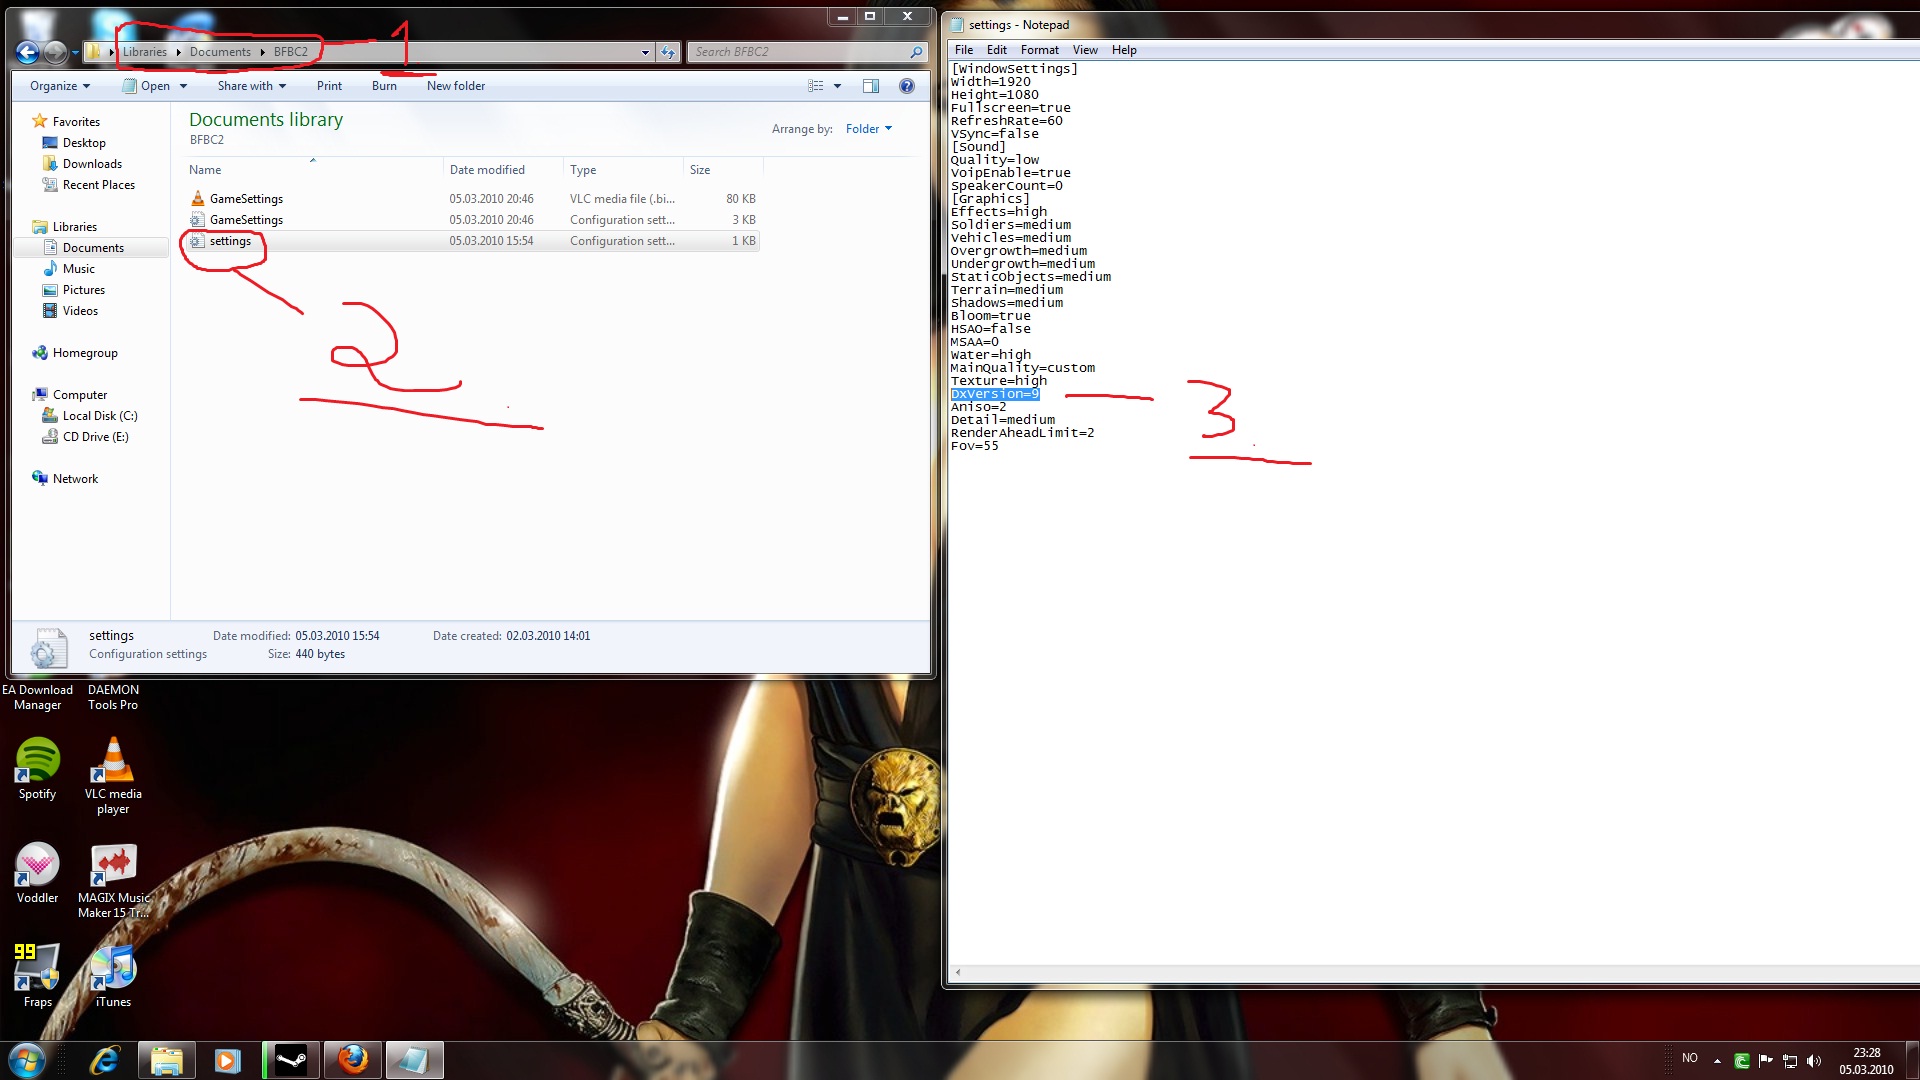Image resolution: width=1920 pixels, height=1080 pixels.
Task: Click the refresh icon beside address bar
Action: (x=668, y=52)
